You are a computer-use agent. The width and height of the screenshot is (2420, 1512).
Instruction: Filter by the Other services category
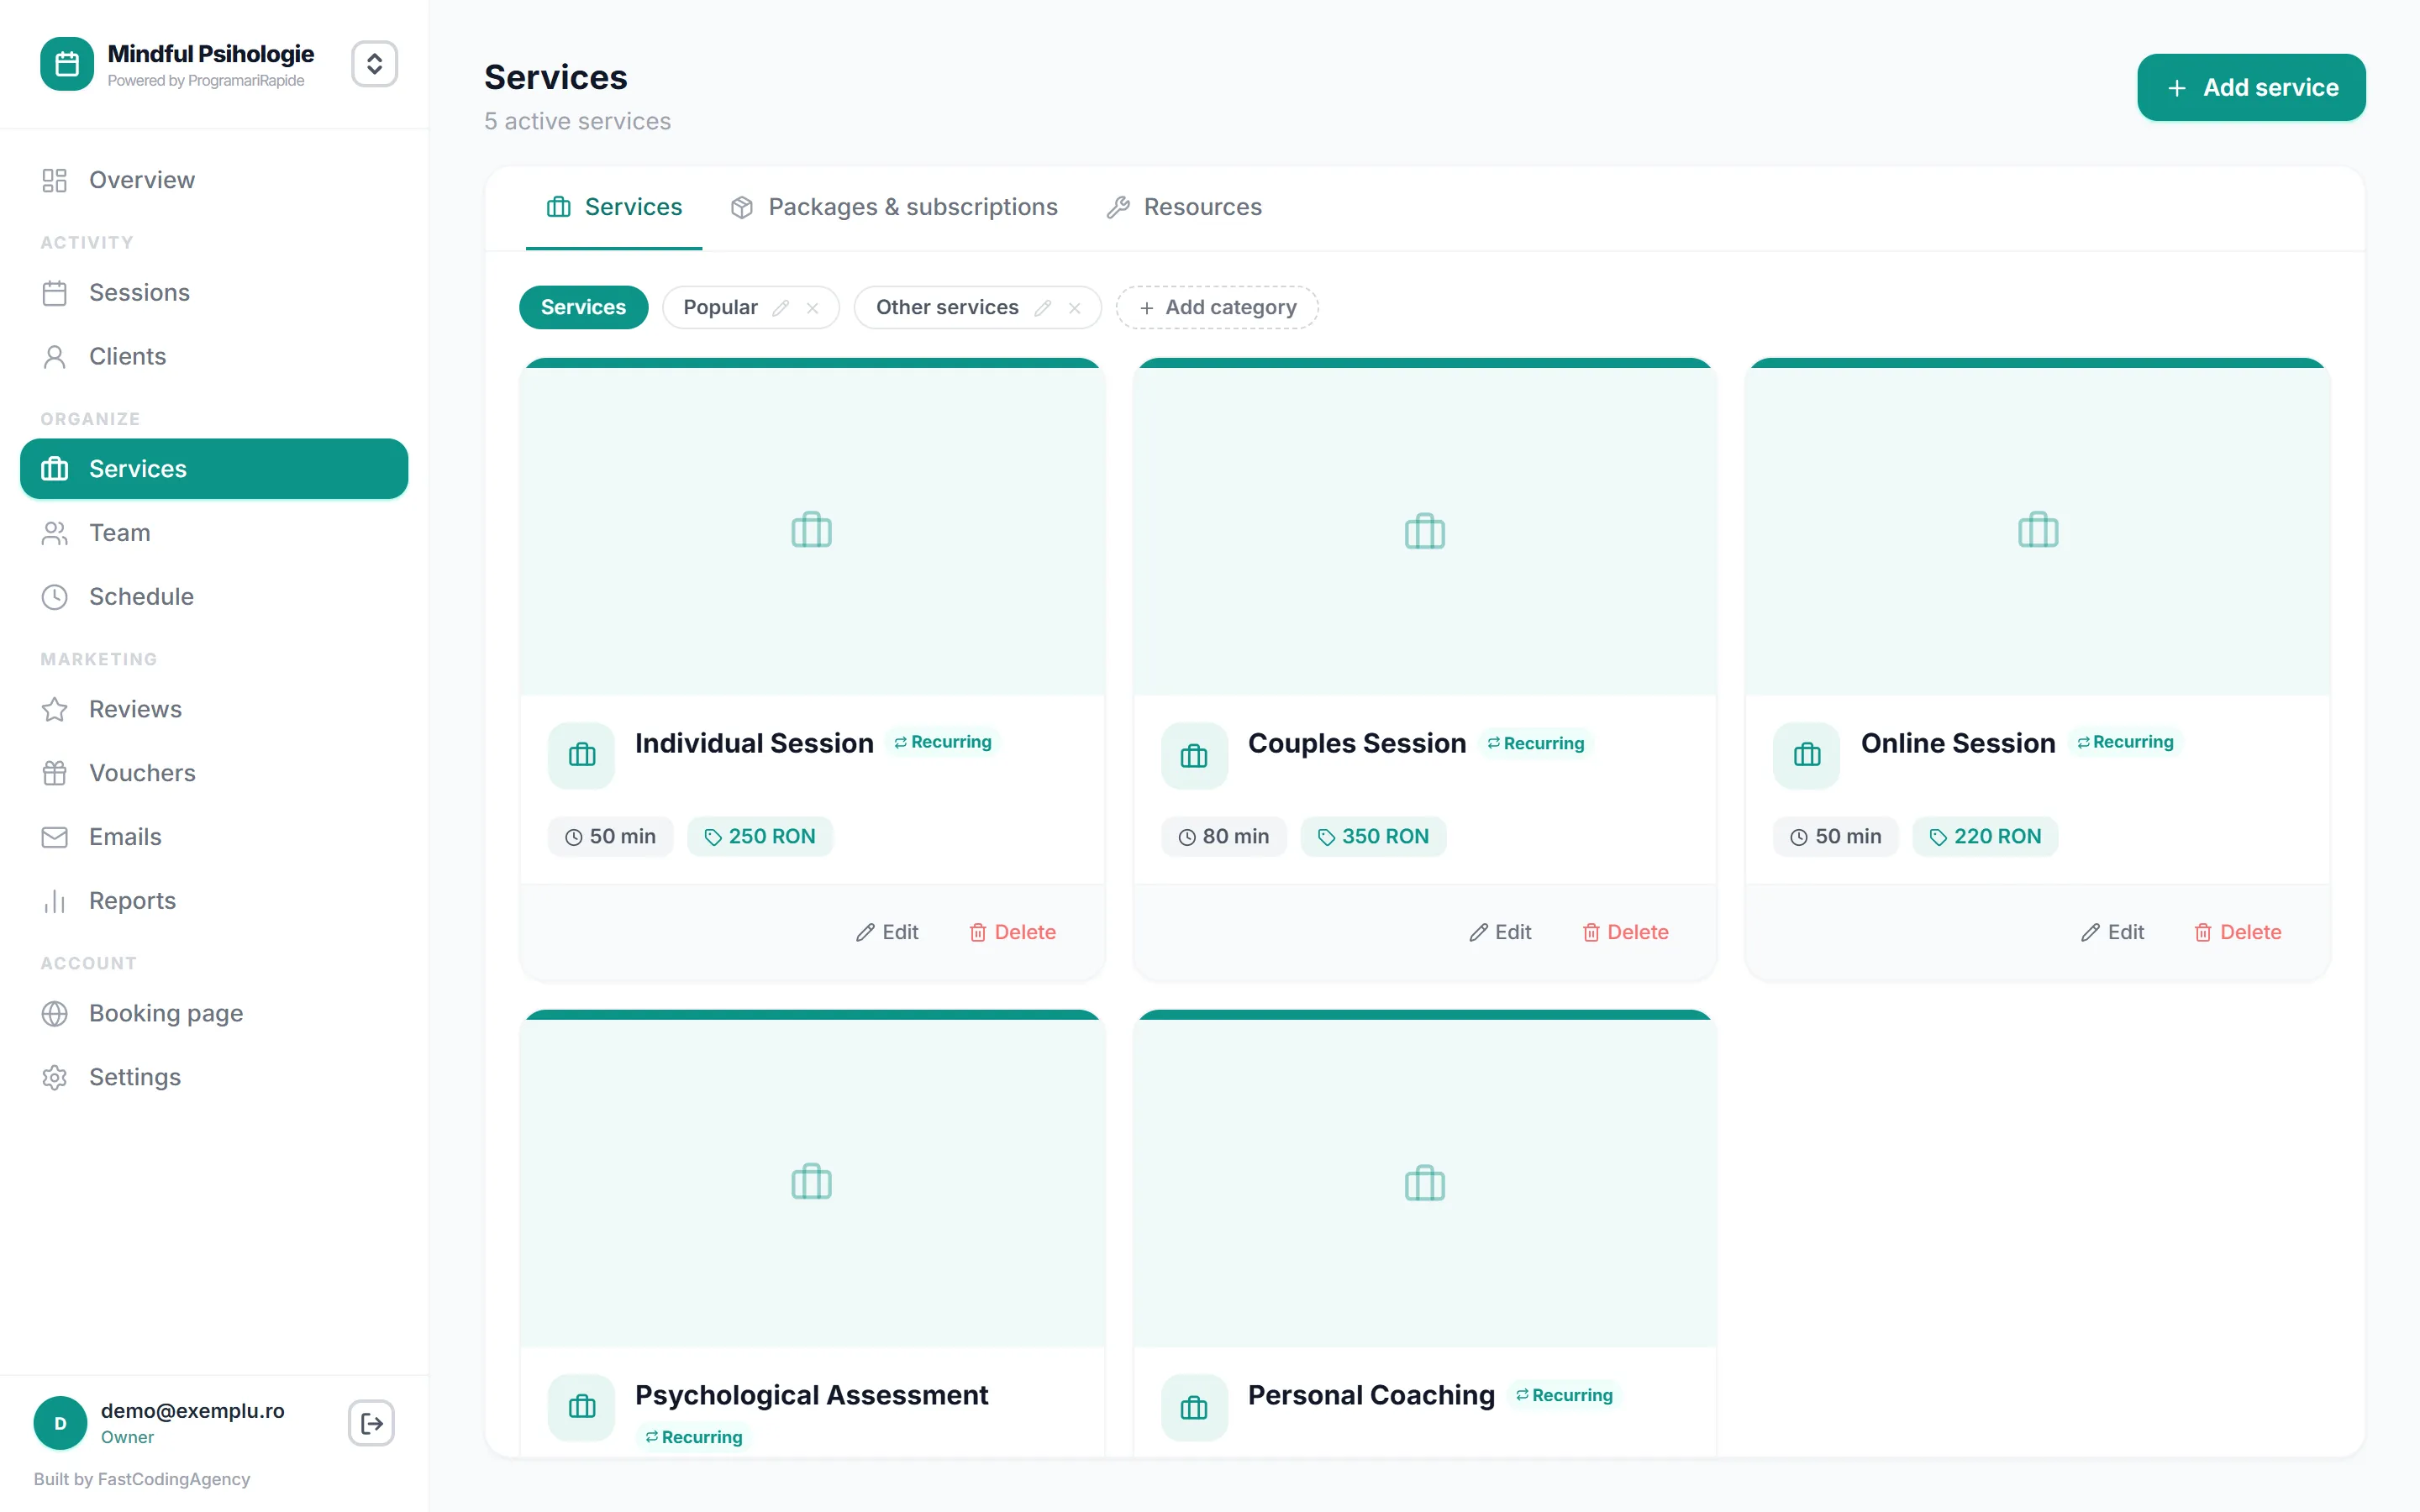tap(947, 307)
